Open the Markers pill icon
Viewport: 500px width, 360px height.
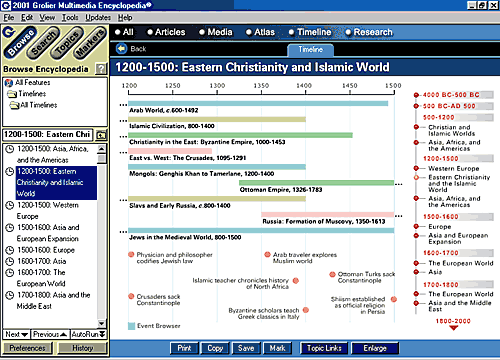click(x=90, y=42)
